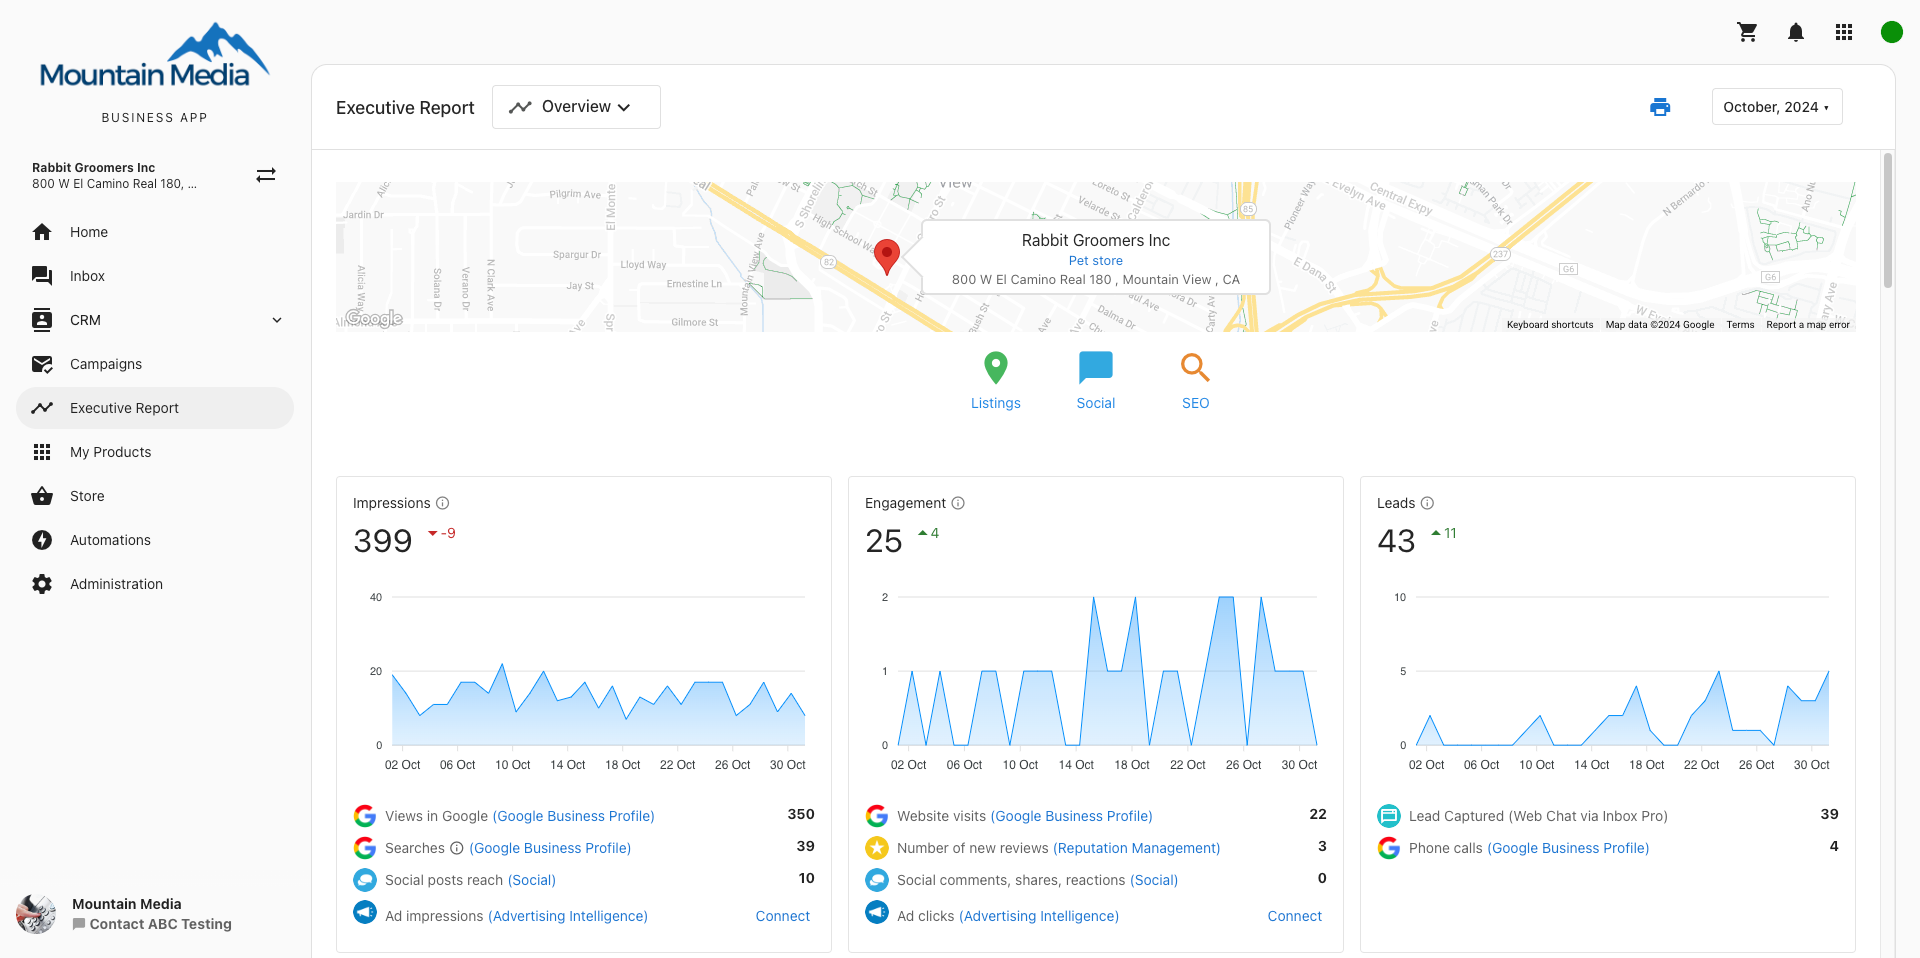Viewport: 1920px width, 958px height.
Task: Click Reputation Management link
Action: pyautogui.click(x=1136, y=848)
